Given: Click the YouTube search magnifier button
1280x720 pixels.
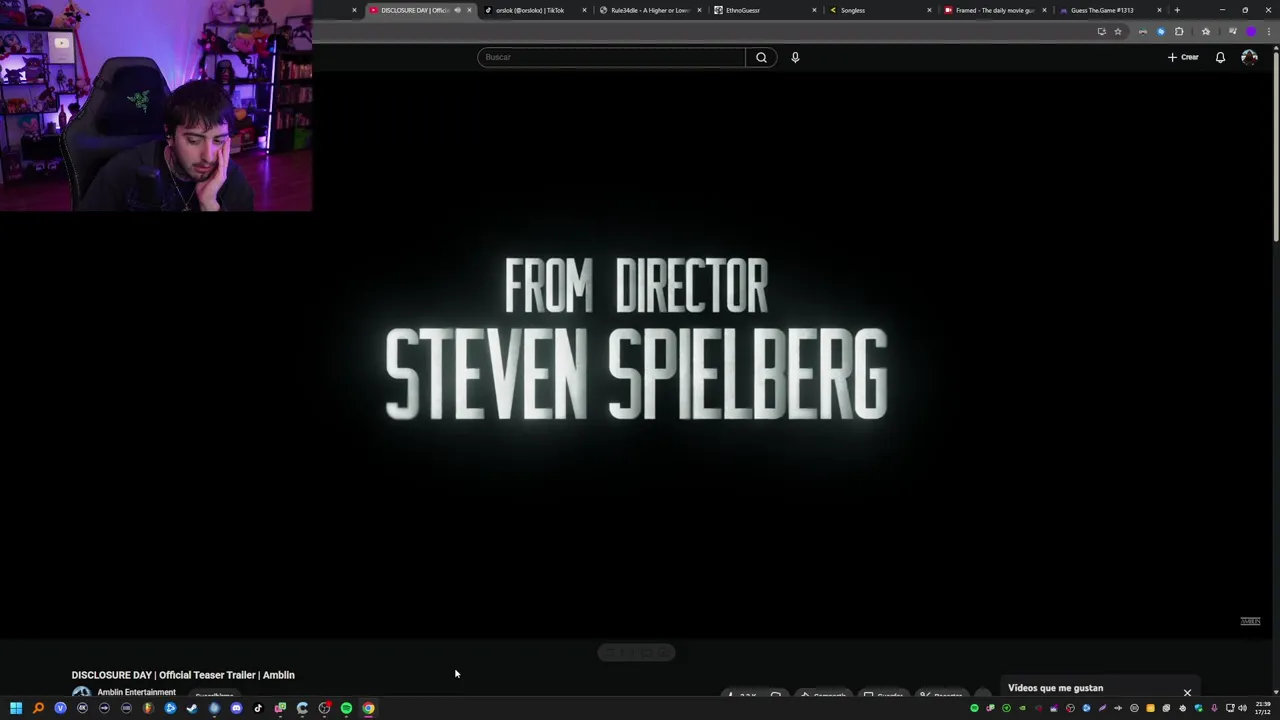Looking at the screenshot, I should (761, 57).
